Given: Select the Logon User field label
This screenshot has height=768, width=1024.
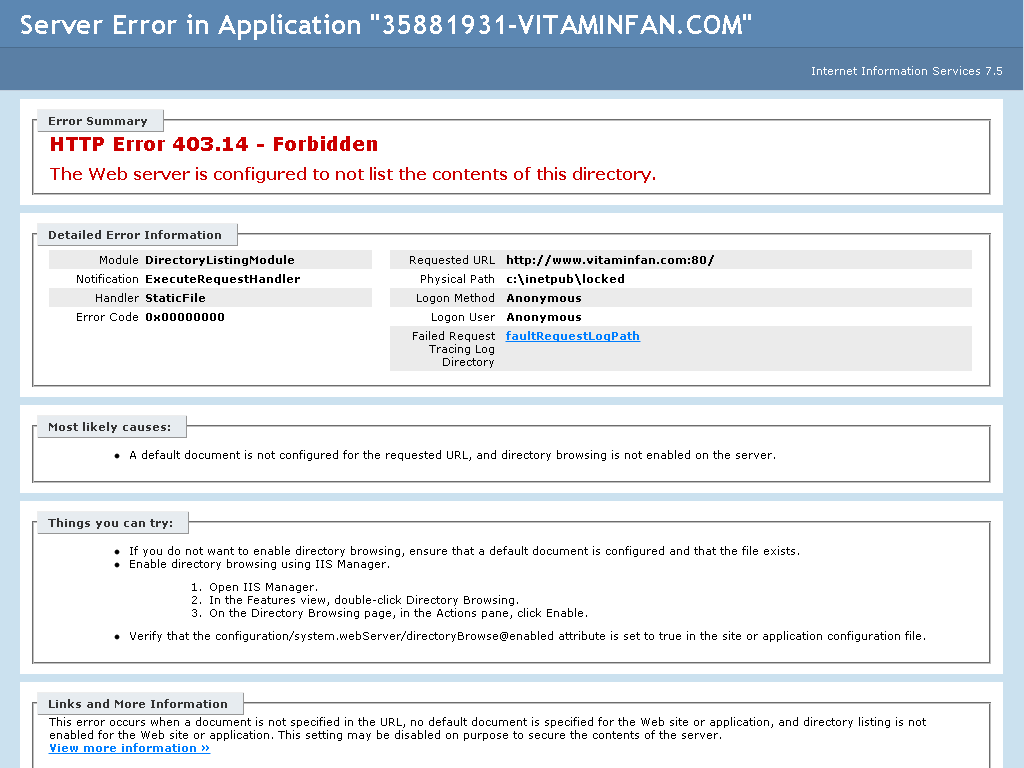Looking at the screenshot, I should (x=463, y=317).
